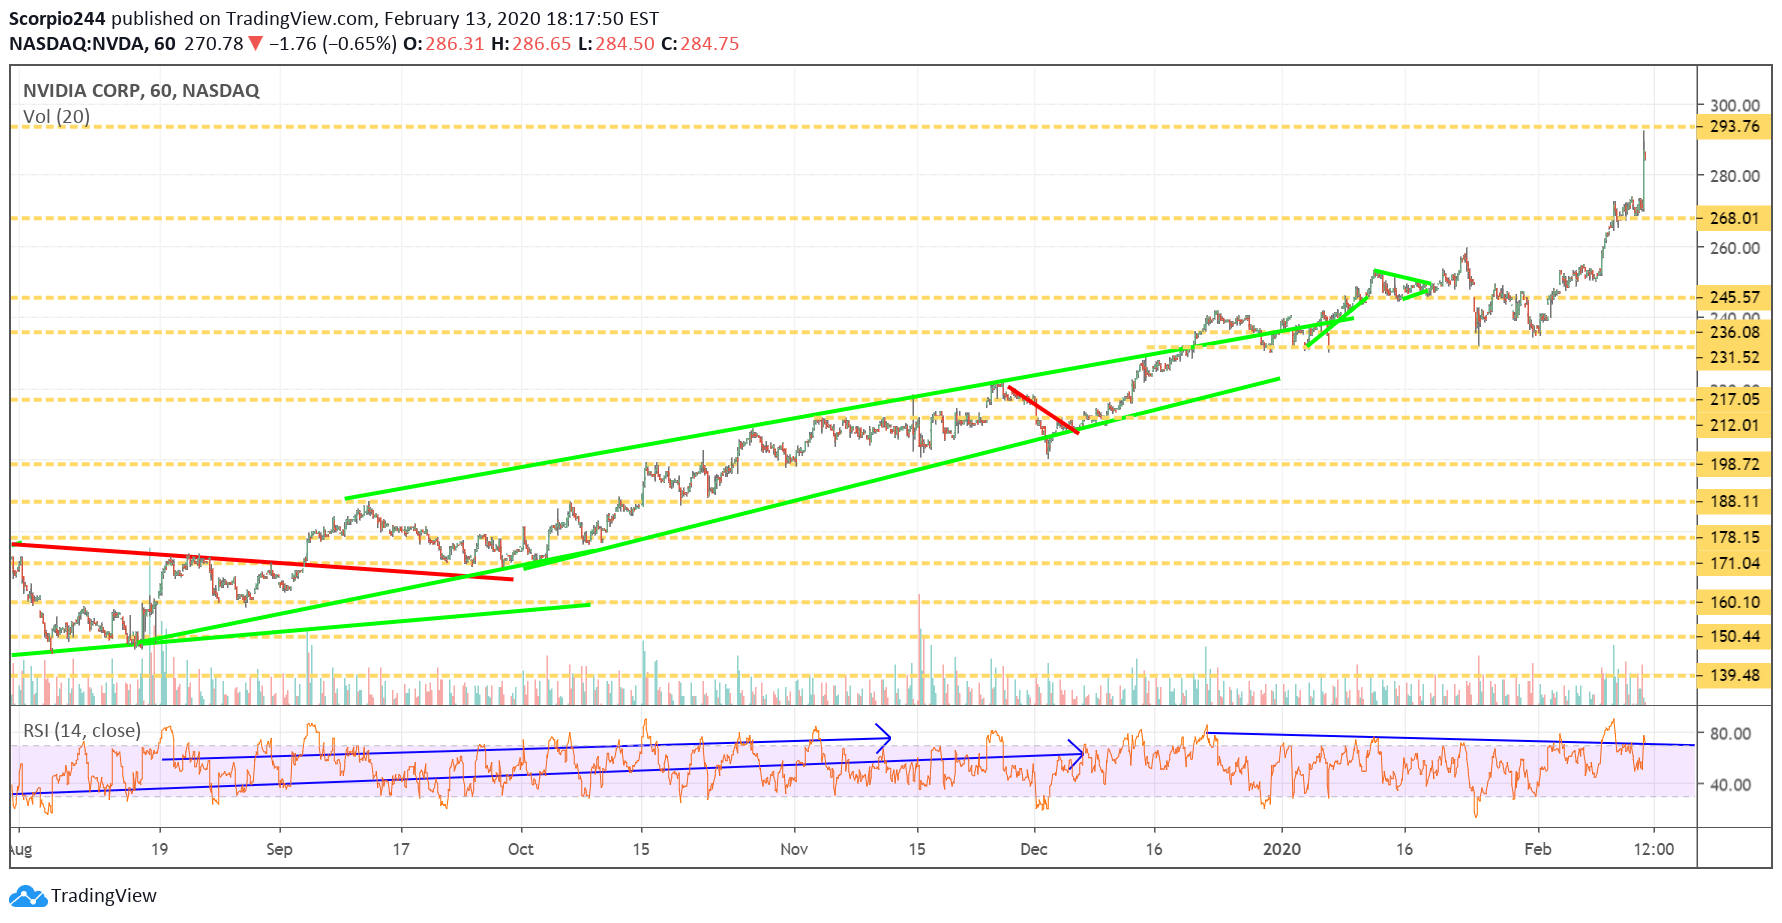Click the 217.05 price level label
Viewport: 1782px width, 923px height.
pyautogui.click(x=1734, y=399)
